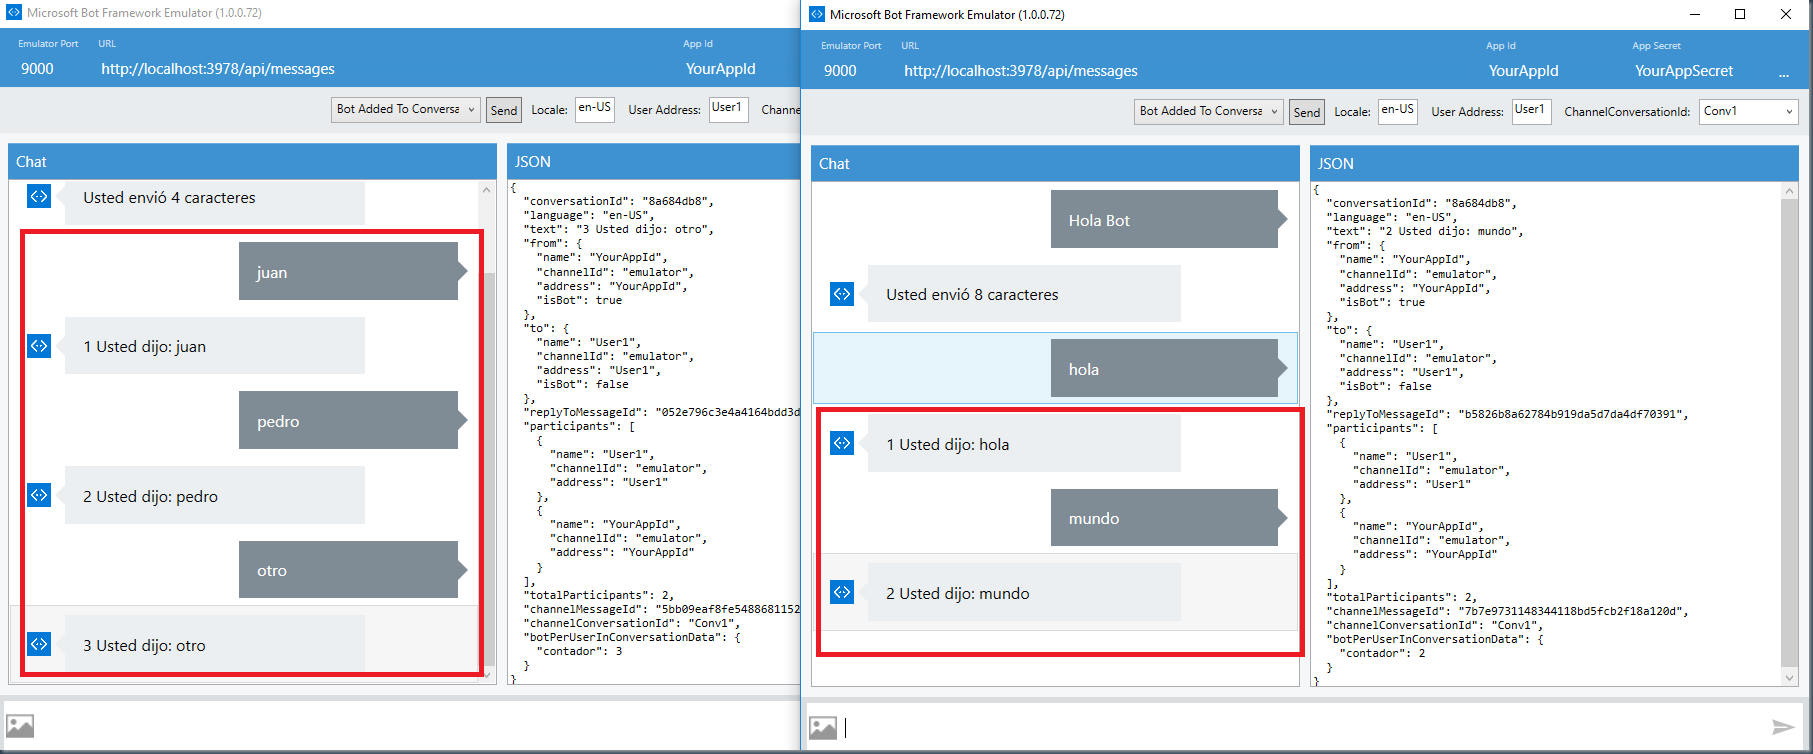Click bot icon beside 'Usted envió 8 caracteres'
Image resolution: width=1813 pixels, height=754 pixels.
tap(842, 294)
